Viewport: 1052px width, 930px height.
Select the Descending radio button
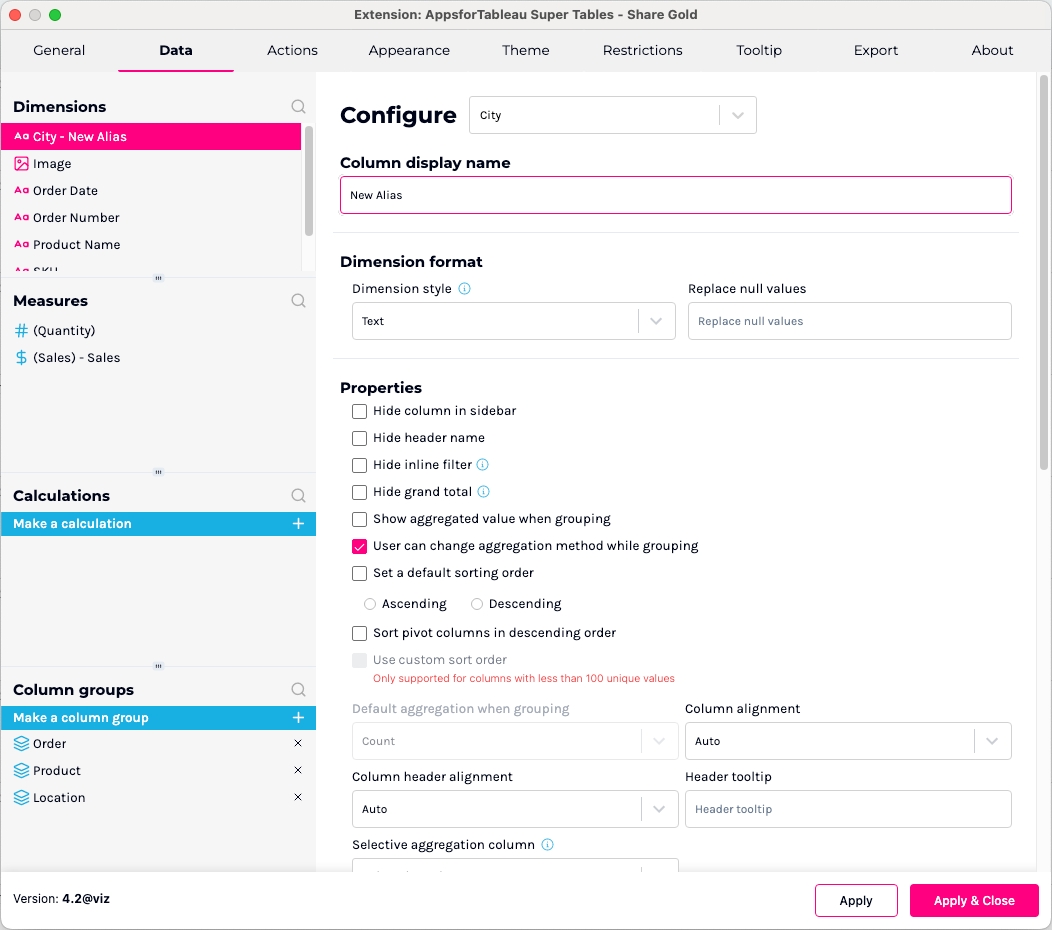pos(477,604)
